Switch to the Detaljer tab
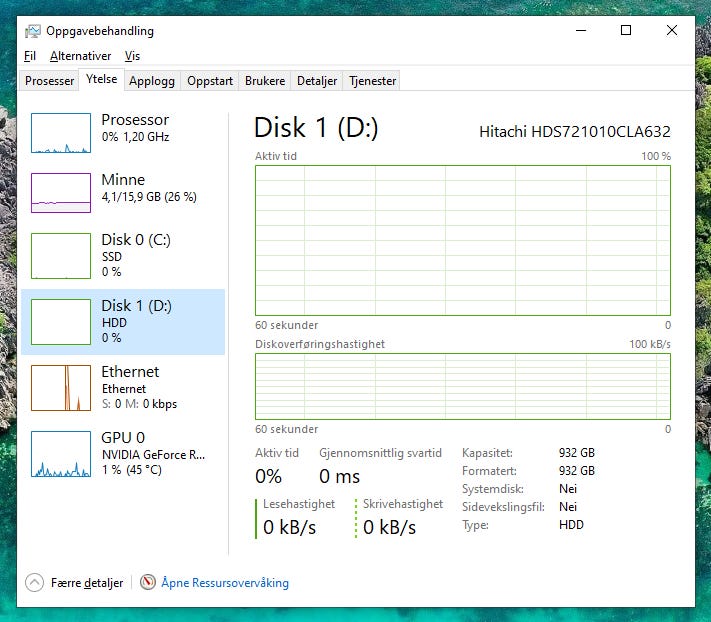Image resolution: width=711 pixels, height=622 pixels. (x=317, y=81)
